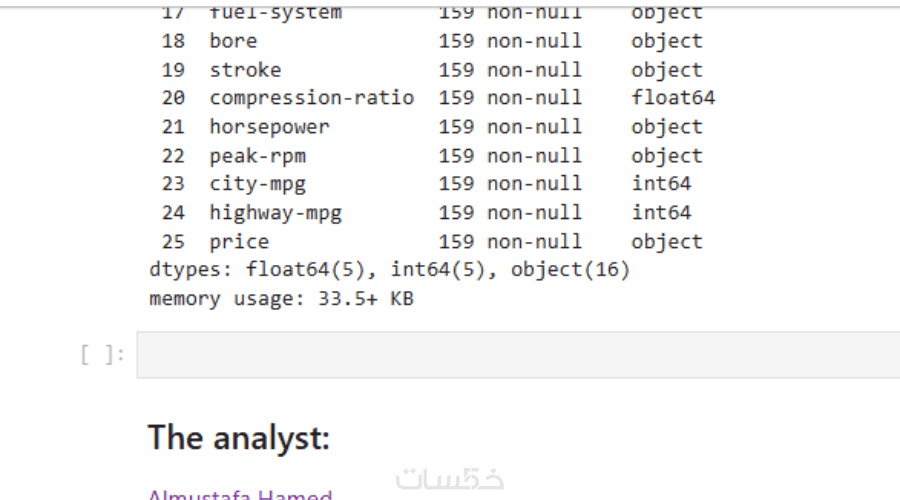900x500 pixels.
Task: Click the 'bore' column name
Action: click(x=233, y=41)
